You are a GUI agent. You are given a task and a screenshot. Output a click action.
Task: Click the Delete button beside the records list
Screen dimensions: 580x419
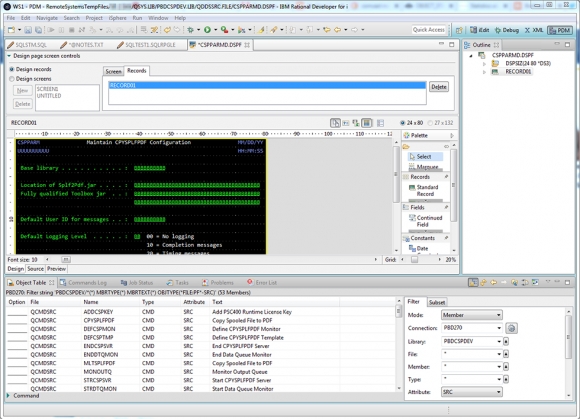point(439,87)
